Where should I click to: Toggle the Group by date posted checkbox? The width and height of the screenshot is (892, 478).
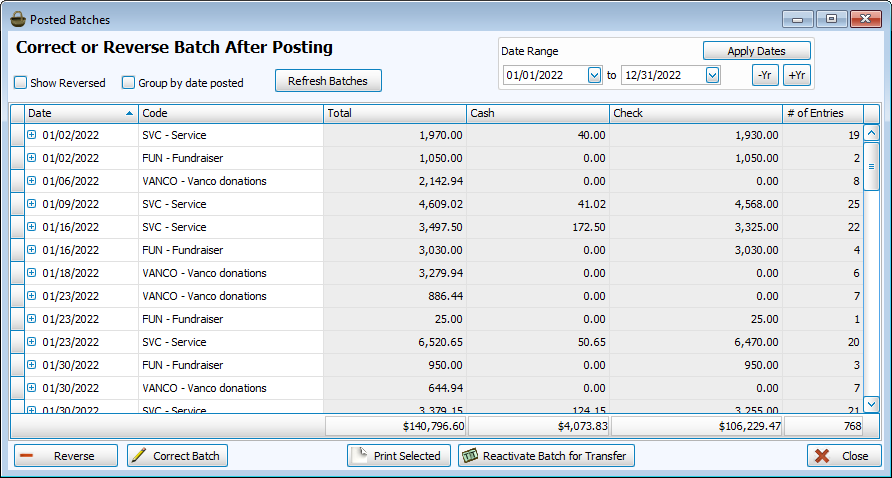128,83
